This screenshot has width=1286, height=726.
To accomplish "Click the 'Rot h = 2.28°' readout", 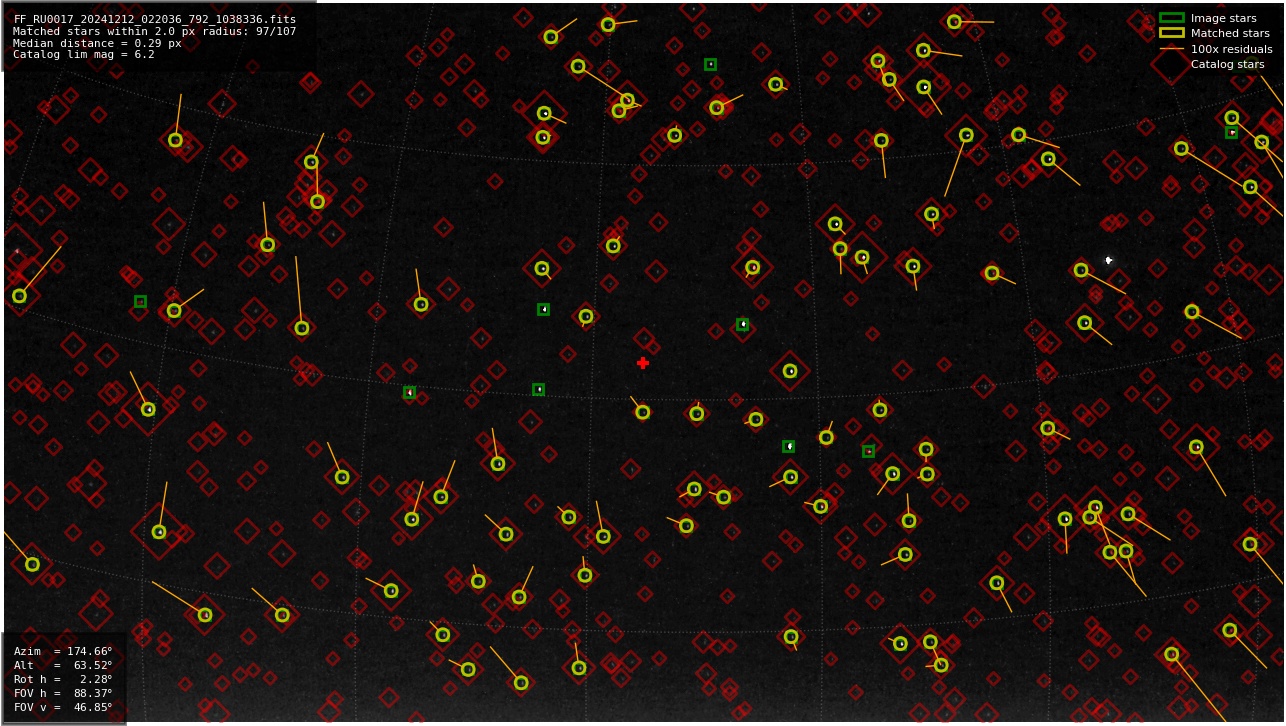I will pyautogui.click(x=63, y=679).
